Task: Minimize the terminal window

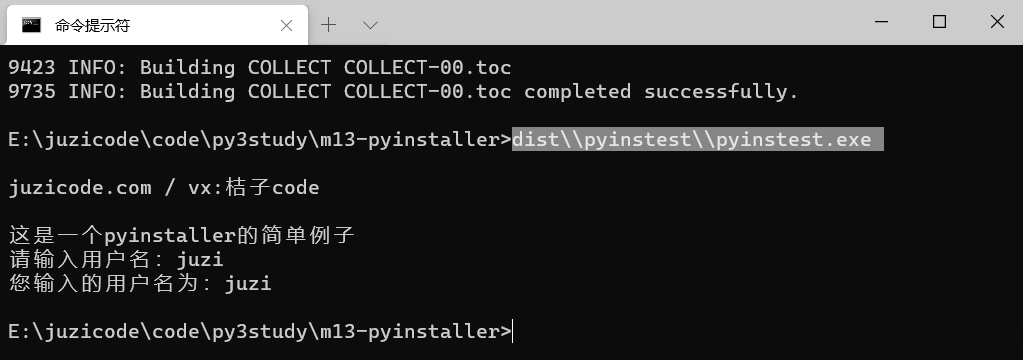Action: [881, 22]
